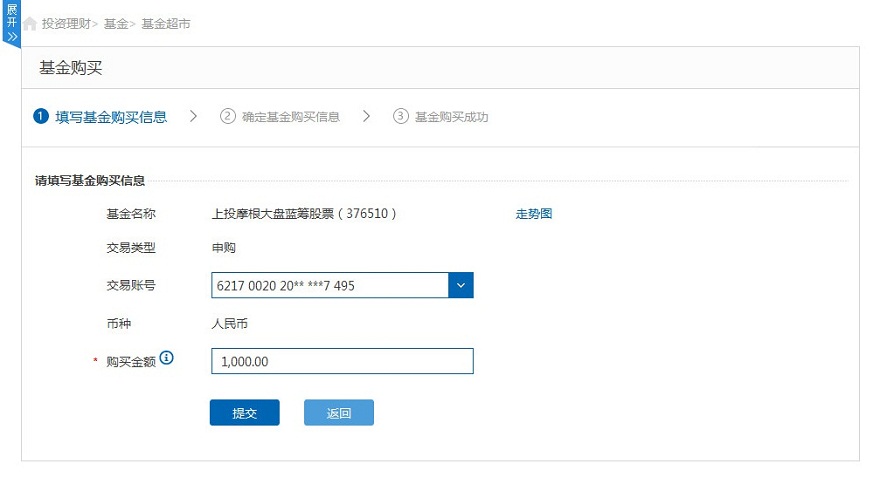Click the step 3 numbered circle icon
The image size is (880, 491).
401,117
